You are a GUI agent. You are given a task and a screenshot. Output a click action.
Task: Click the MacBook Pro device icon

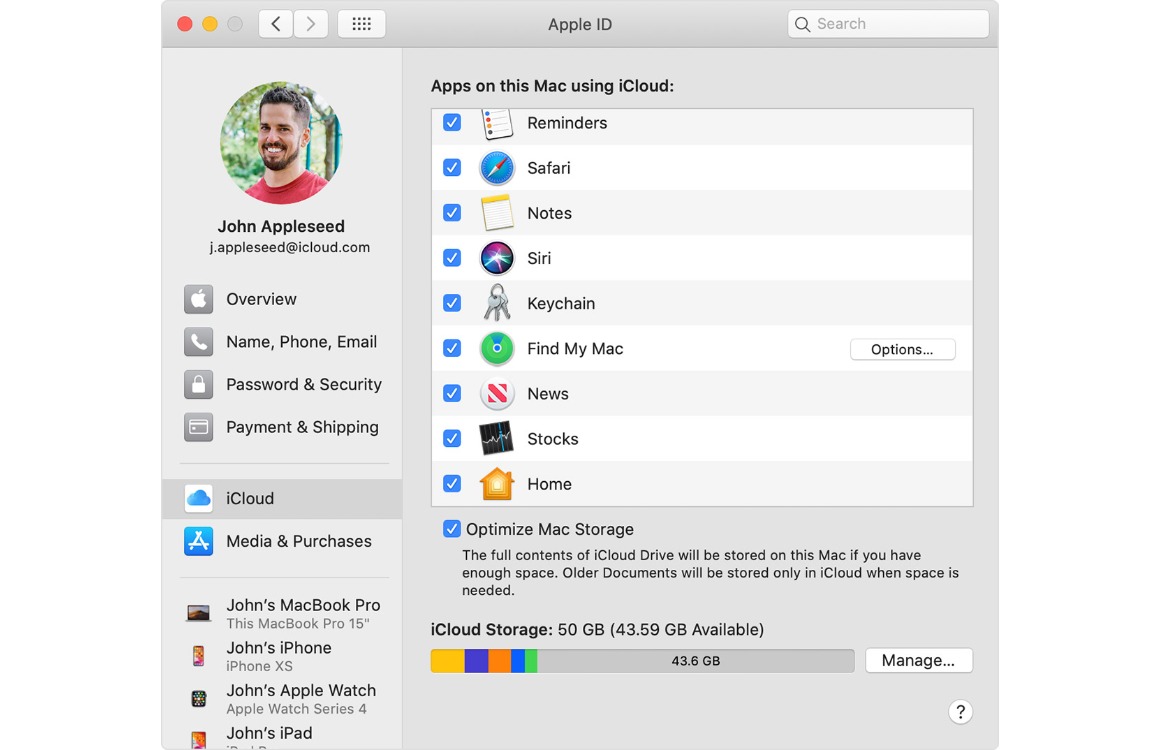[198, 613]
